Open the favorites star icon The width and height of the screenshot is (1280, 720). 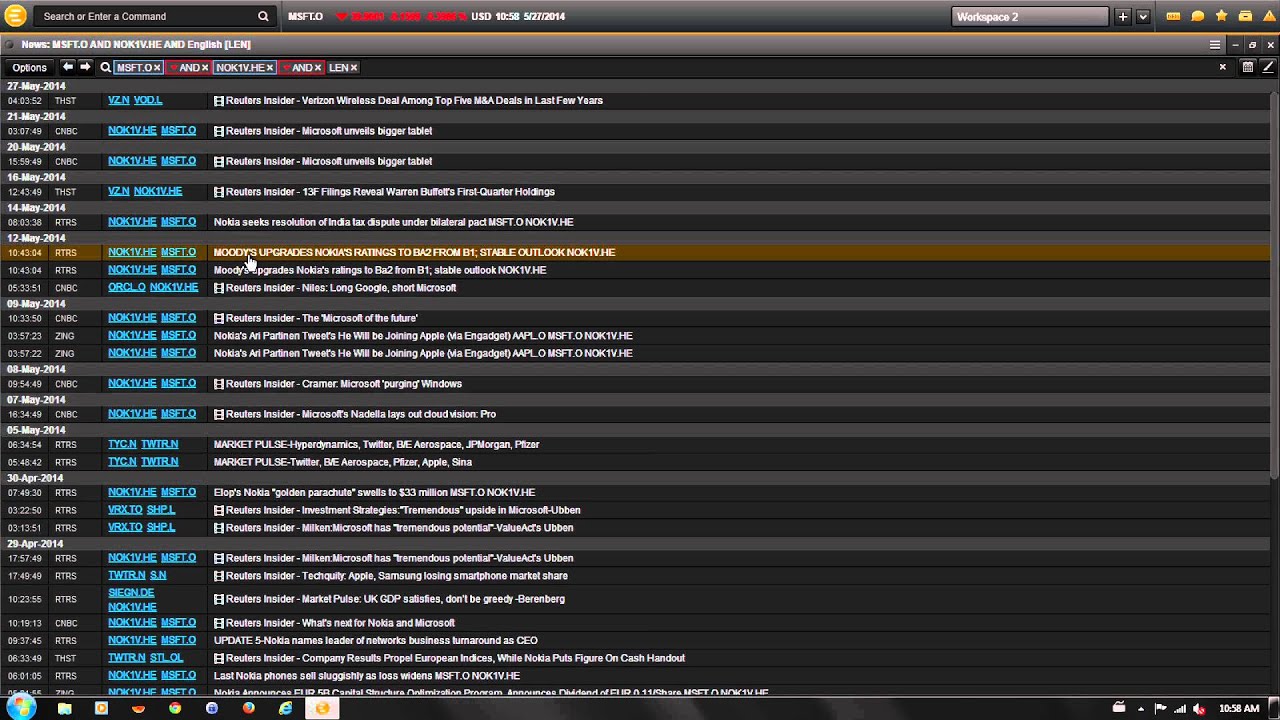tap(1221, 16)
